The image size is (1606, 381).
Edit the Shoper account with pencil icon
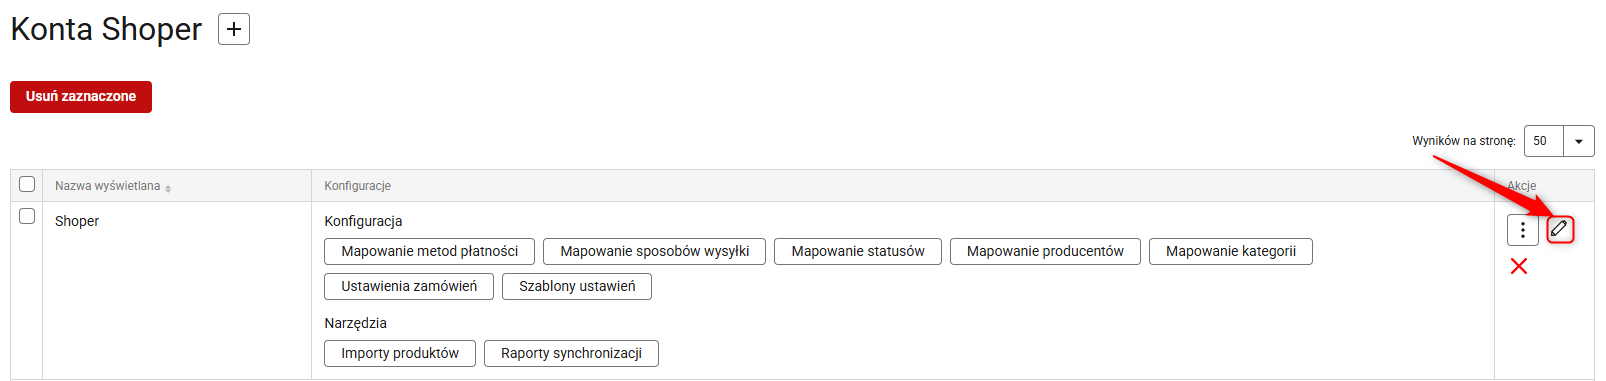tap(1559, 229)
